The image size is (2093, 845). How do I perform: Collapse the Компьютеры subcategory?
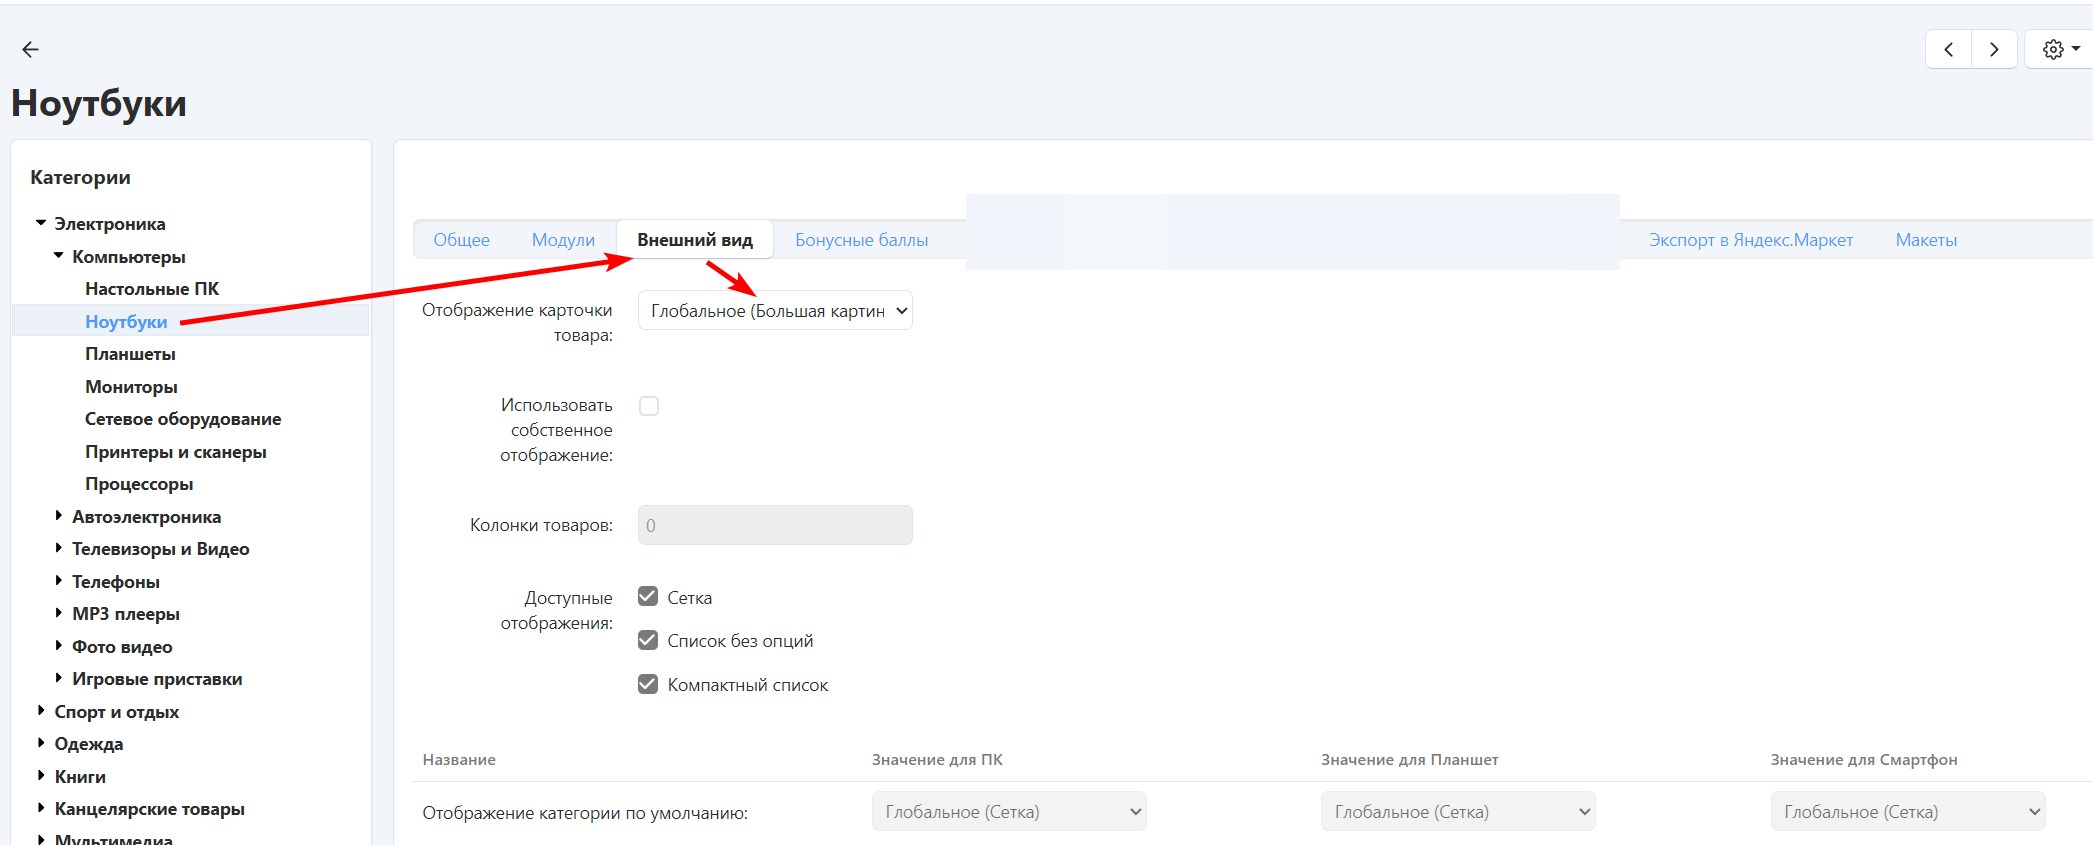(x=59, y=256)
